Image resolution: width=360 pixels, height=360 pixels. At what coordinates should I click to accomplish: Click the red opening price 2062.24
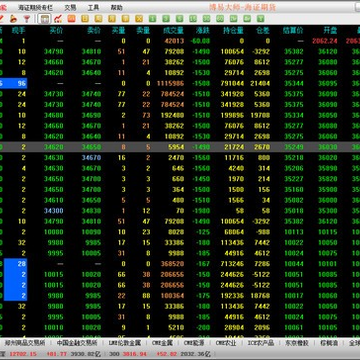[x=325, y=41]
